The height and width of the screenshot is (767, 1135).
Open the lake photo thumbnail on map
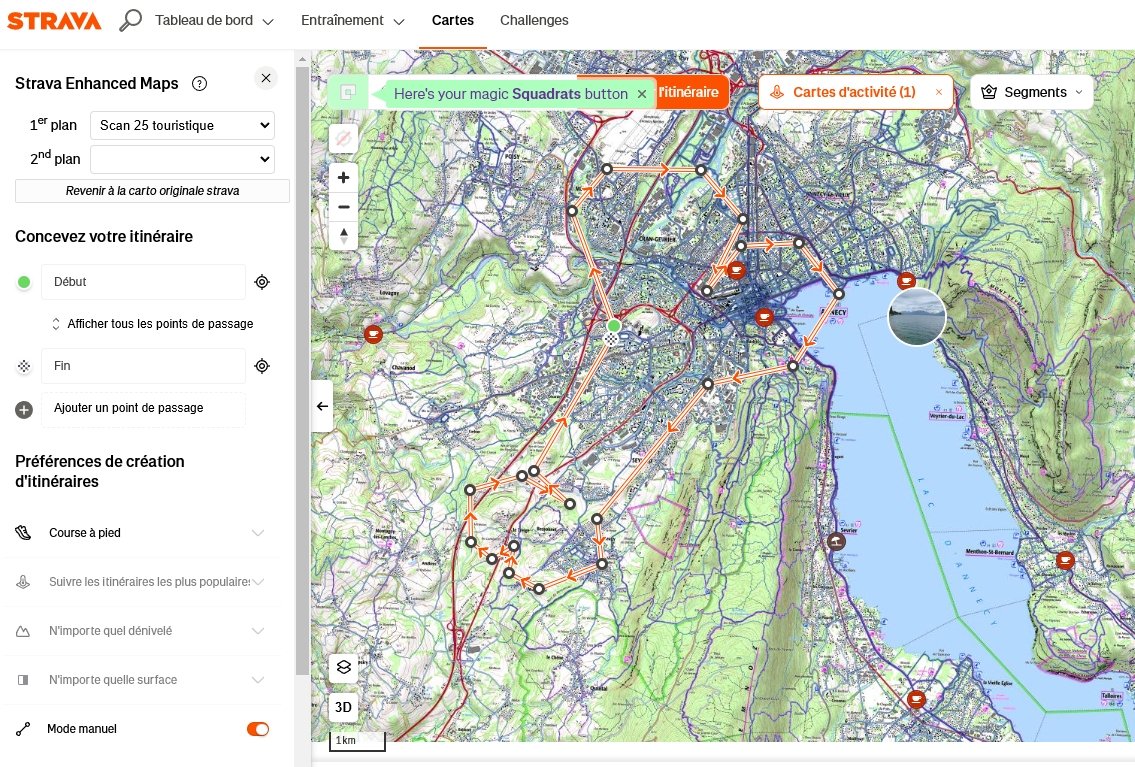point(916,317)
